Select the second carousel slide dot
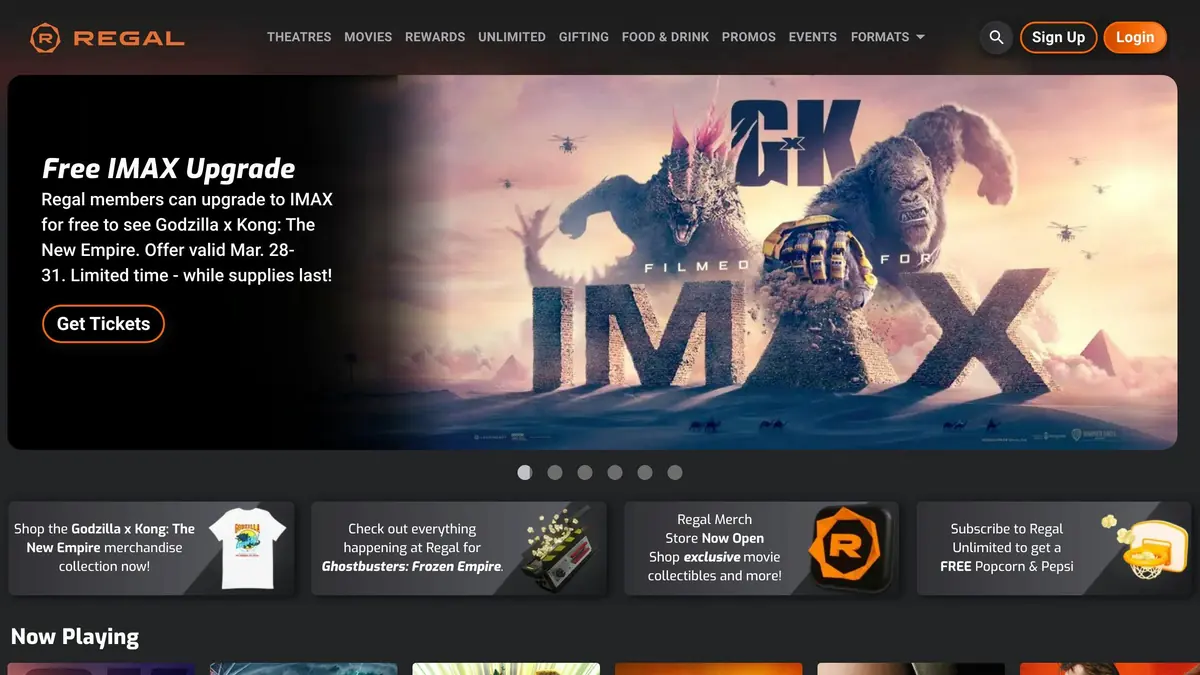 tap(554, 472)
